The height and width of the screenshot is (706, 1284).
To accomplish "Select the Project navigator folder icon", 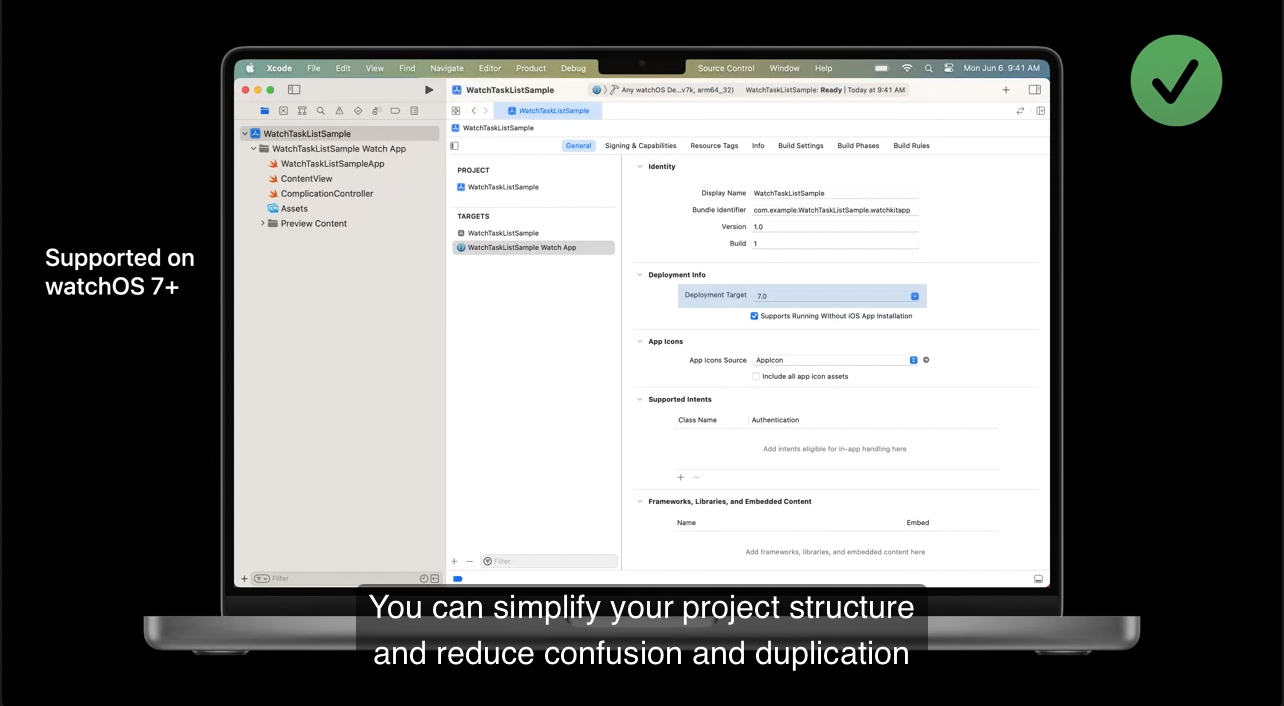I will [x=265, y=111].
